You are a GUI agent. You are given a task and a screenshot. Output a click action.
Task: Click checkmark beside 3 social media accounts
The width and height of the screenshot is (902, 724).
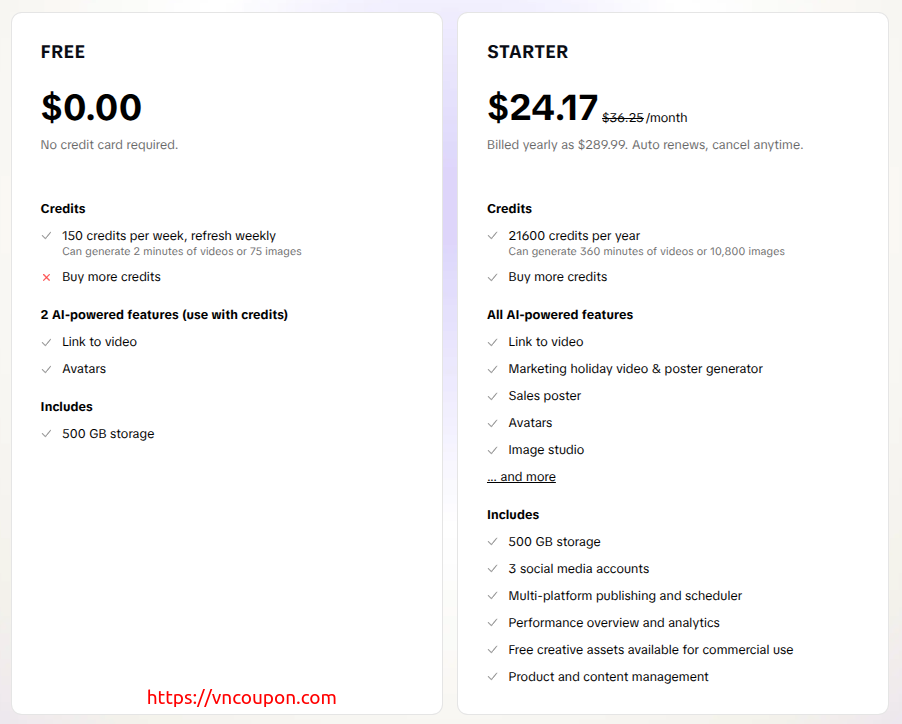coord(492,569)
